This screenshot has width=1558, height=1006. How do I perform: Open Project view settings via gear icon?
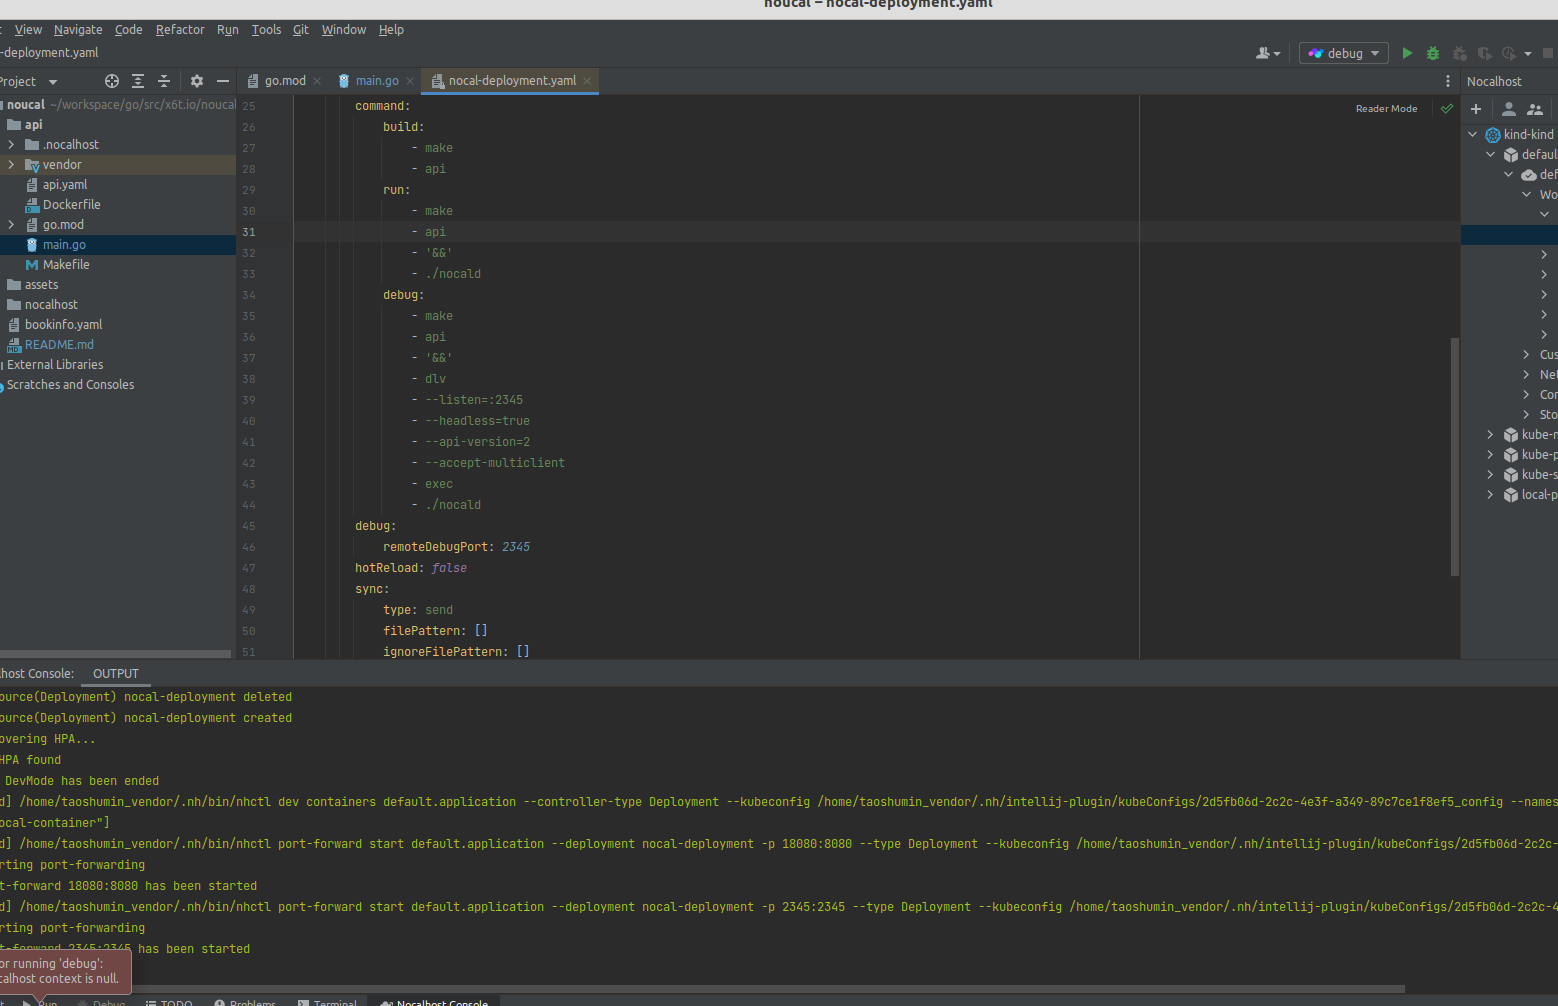tap(196, 81)
